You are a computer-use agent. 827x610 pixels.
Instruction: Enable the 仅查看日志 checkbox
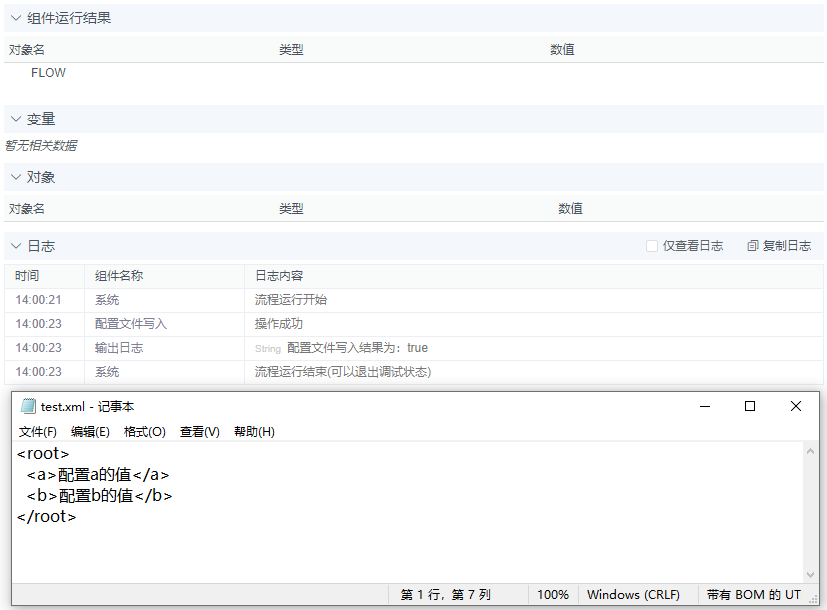click(x=652, y=246)
